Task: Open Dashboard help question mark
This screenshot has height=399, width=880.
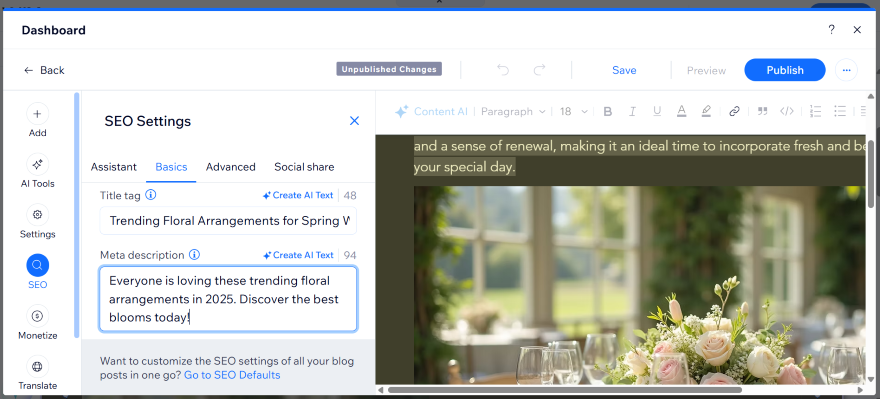Action: point(832,30)
